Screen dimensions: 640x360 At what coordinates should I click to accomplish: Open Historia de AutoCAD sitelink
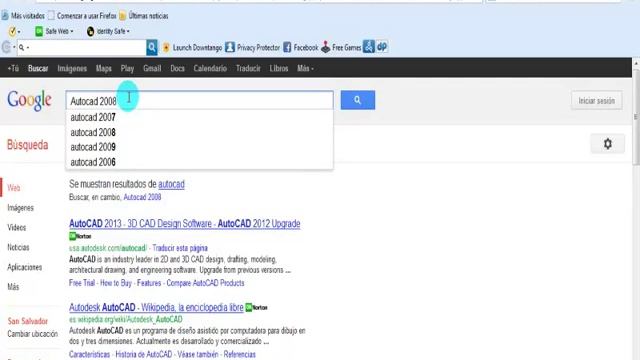[x=144, y=354]
